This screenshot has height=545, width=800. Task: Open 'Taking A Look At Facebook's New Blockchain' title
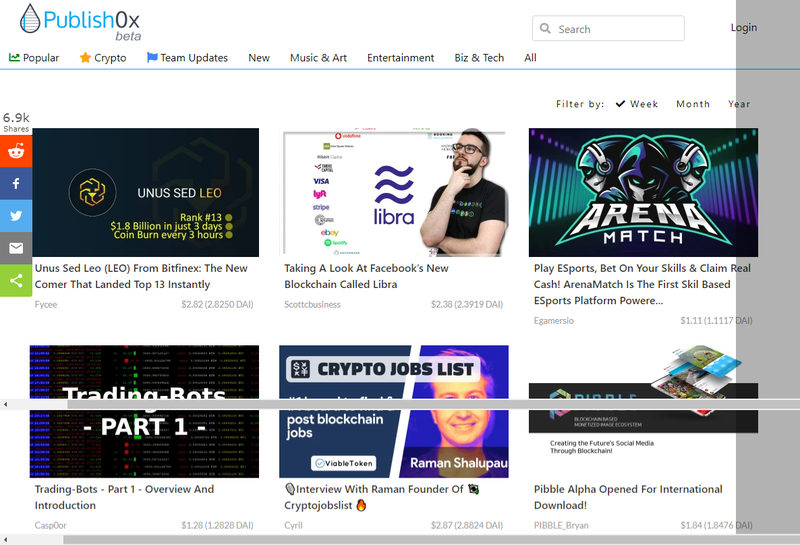coord(366,276)
